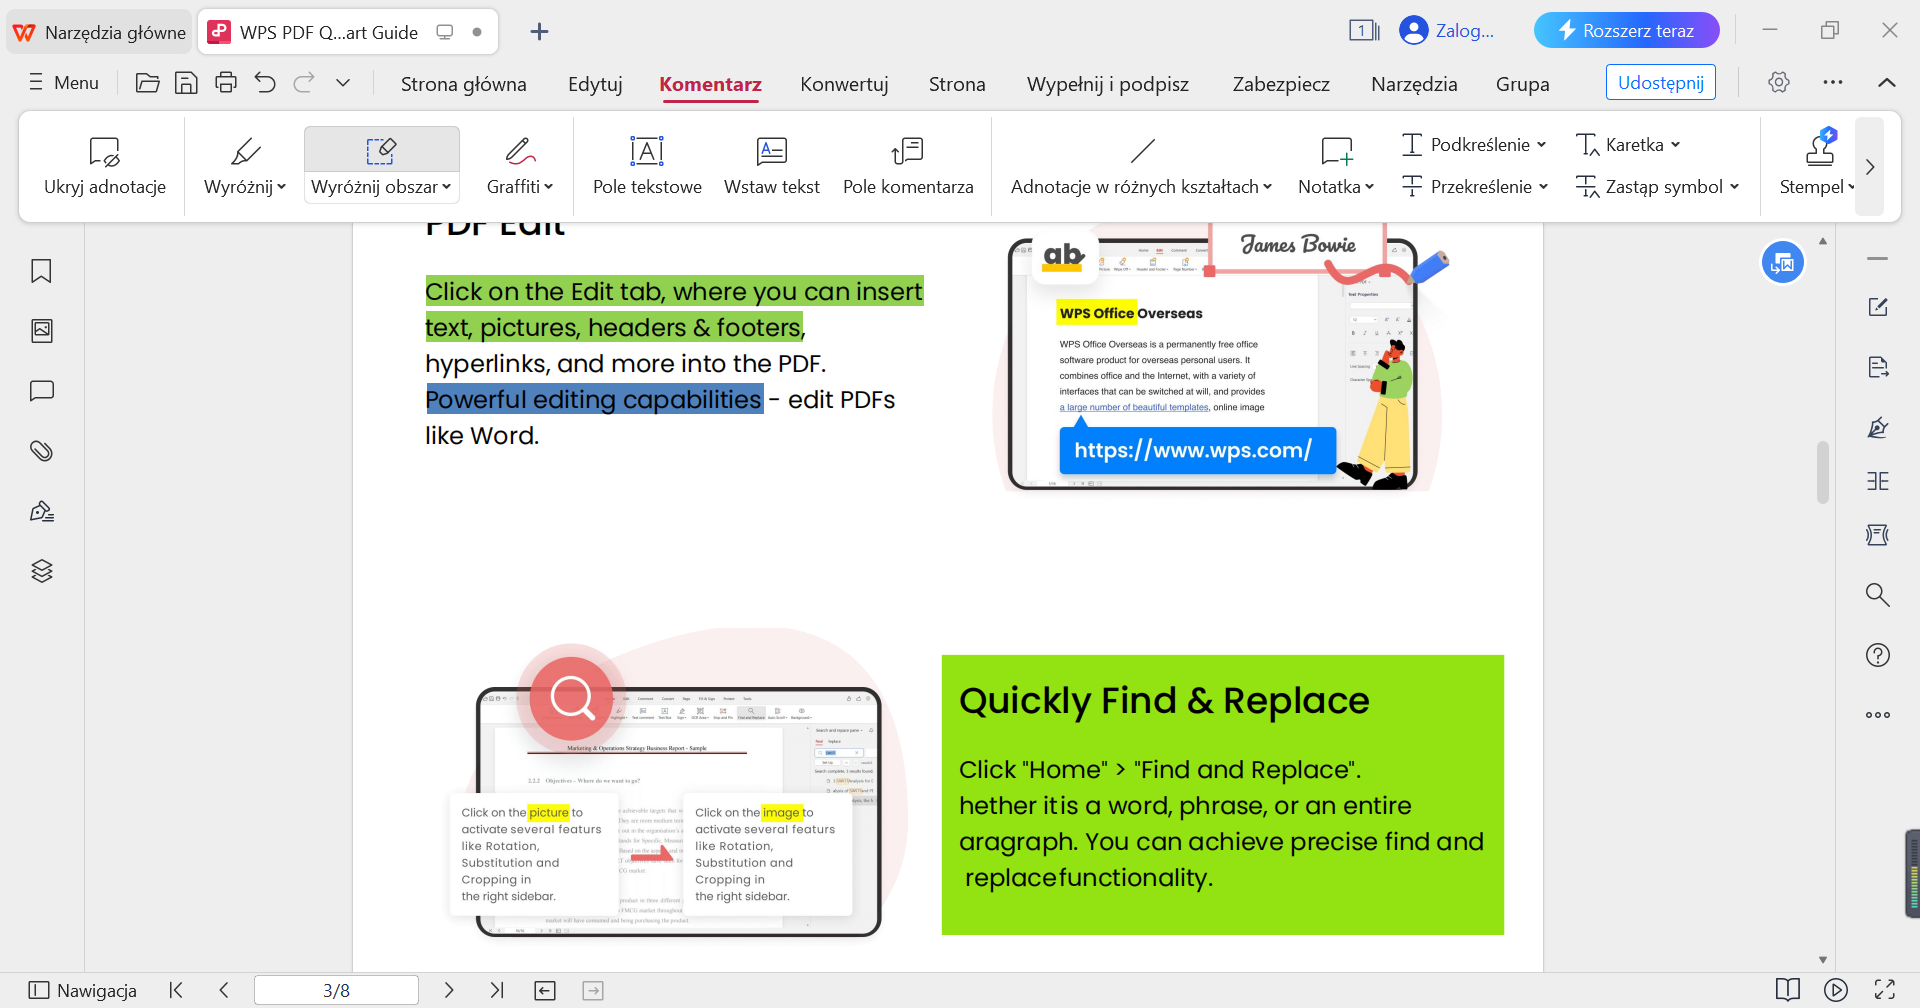Open bookmarks panel in left sidebar
The height and width of the screenshot is (1008, 1920).
41,271
